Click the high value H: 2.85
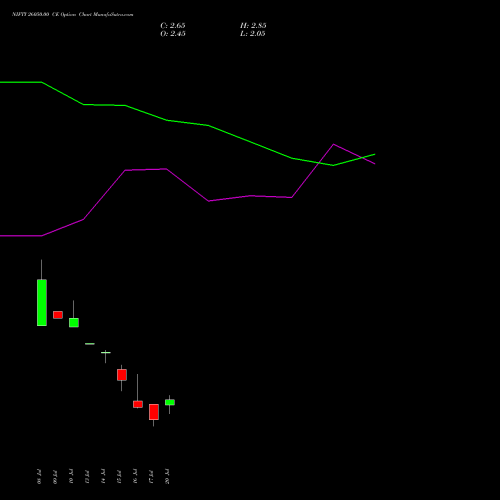 (x=253, y=26)
